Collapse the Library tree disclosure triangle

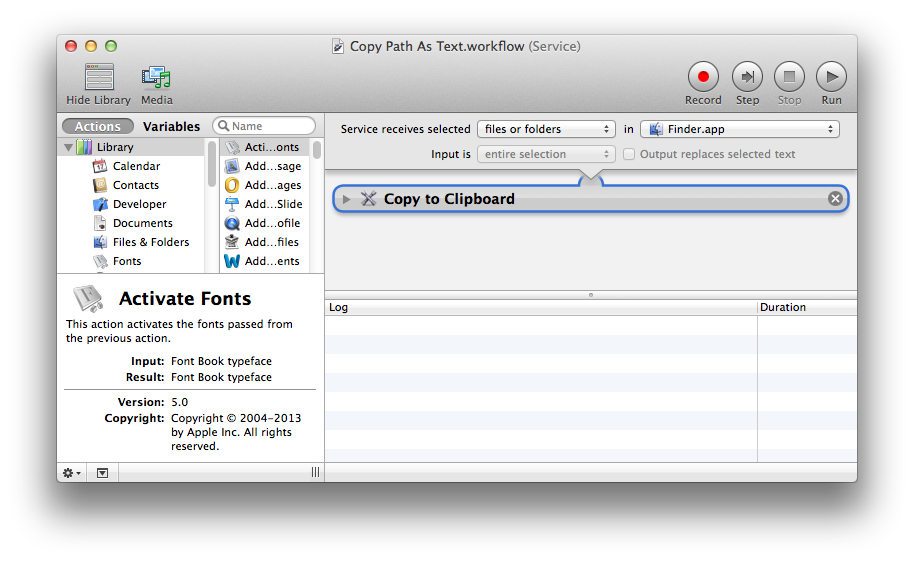[69, 148]
